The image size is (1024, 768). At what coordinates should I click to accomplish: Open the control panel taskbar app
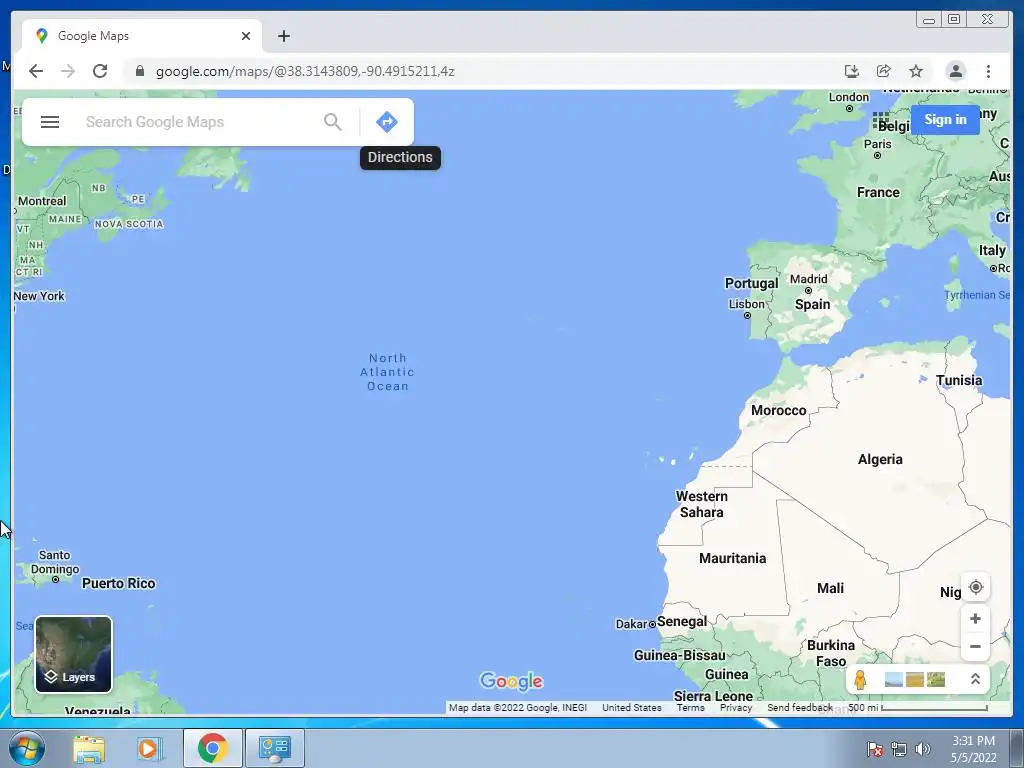pos(274,748)
